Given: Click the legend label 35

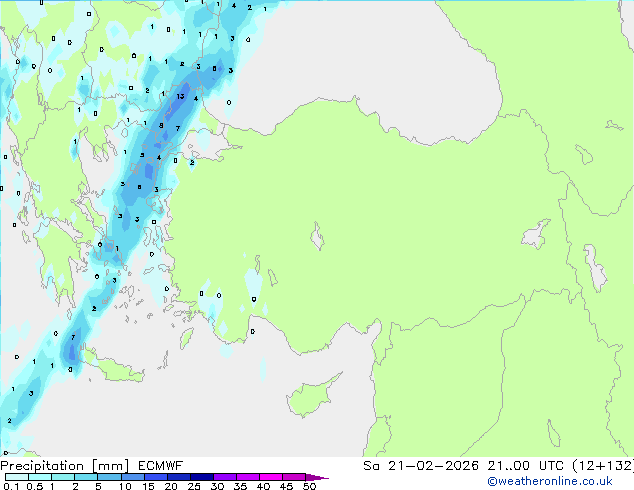Looking at the screenshot, I should (240, 486).
